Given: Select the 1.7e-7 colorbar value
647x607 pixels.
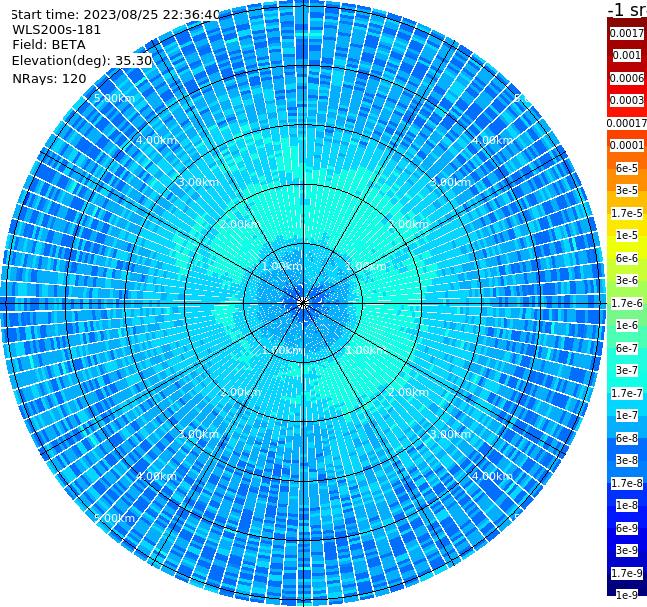Looking at the screenshot, I should point(627,393).
